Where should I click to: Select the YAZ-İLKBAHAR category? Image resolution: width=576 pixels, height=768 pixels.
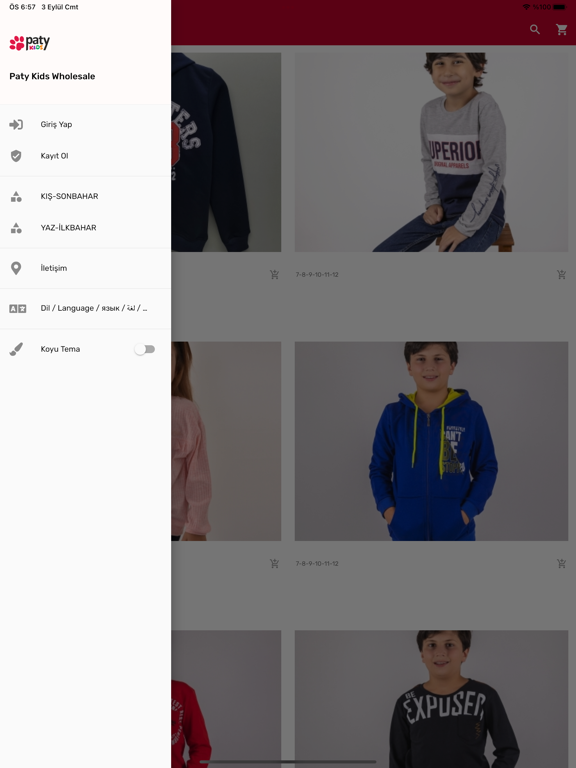[x=85, y=228]
